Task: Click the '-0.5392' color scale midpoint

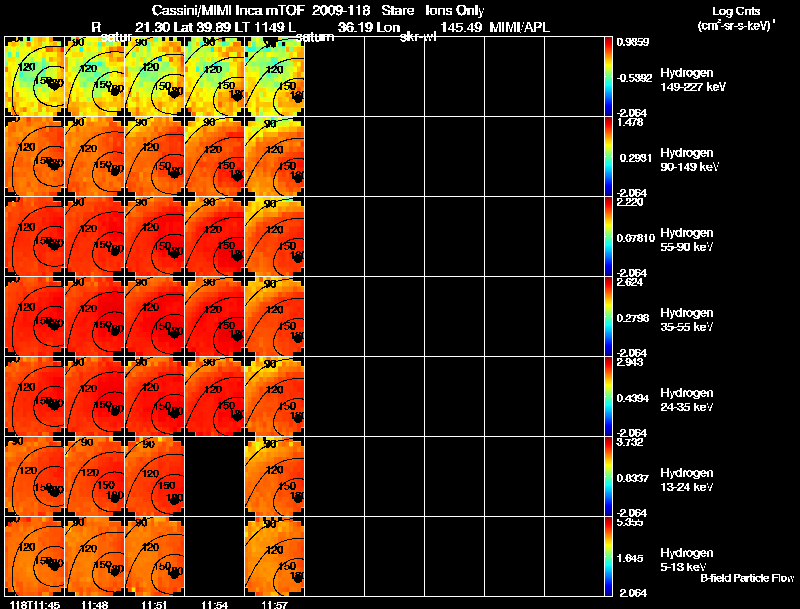Action: click(x=634, y=78)
